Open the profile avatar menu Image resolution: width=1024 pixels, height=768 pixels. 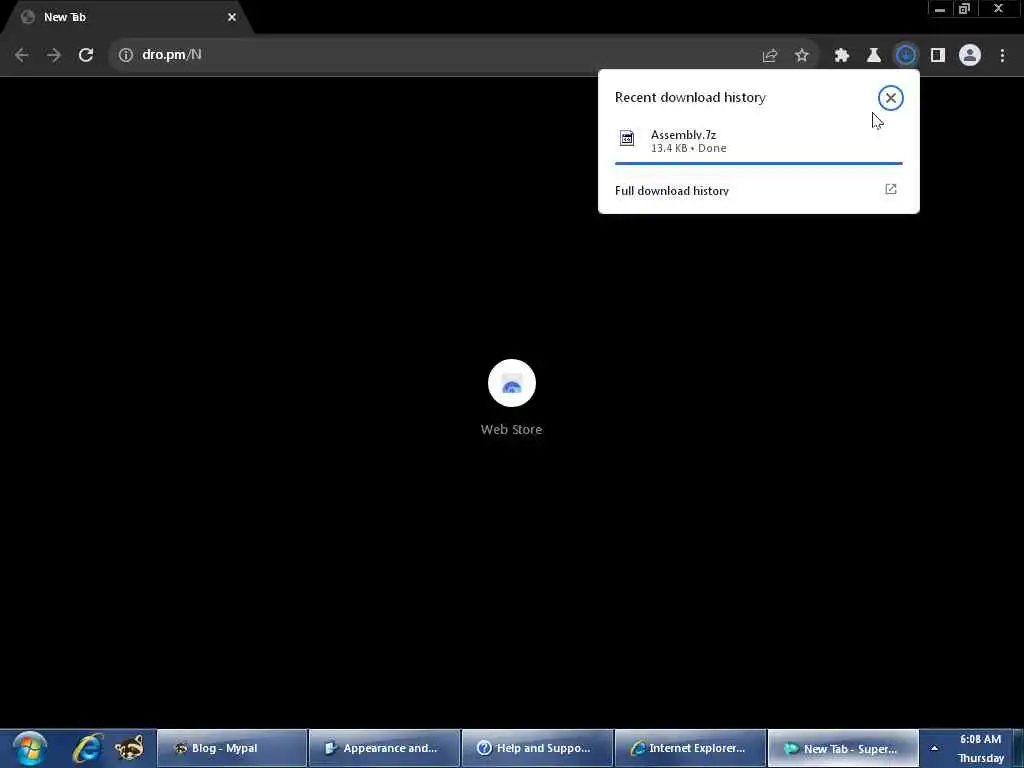click(x=970, y=56)
